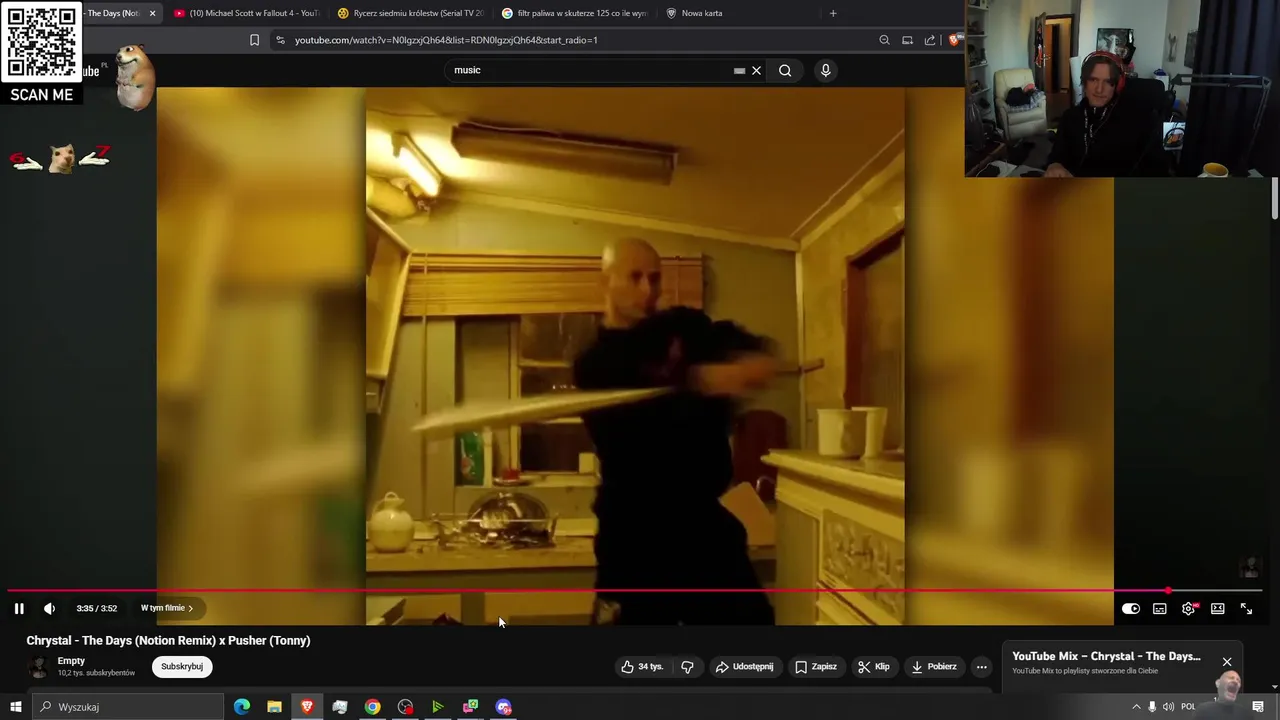Open the Windows Start menu
1280x720 pixels.
pyautogui.click(x=15, y=707)
